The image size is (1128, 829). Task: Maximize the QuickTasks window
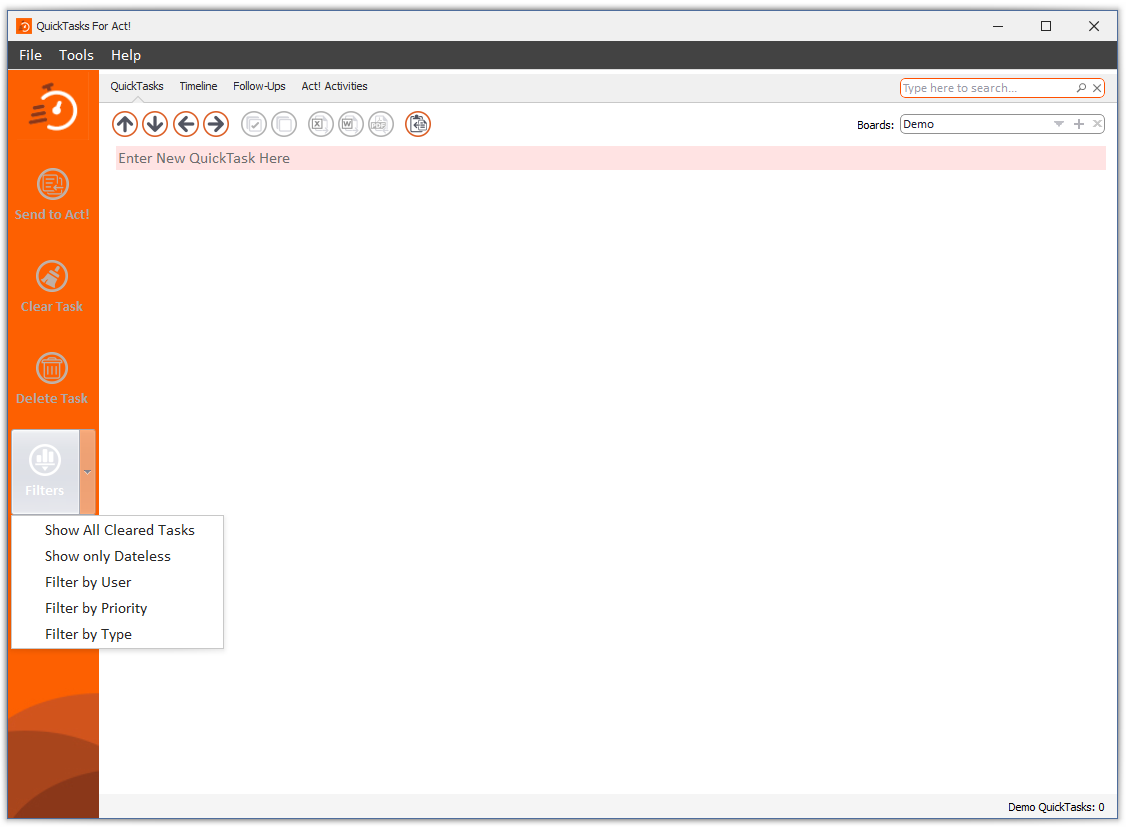[x=1046, y=26]
